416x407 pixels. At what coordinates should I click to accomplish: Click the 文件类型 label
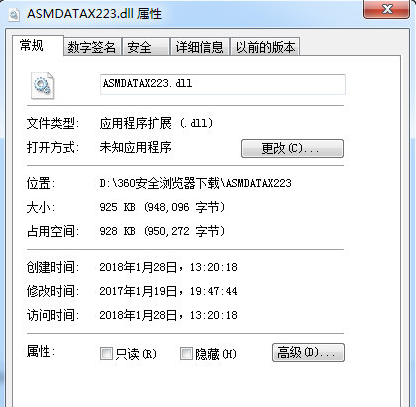coord(53,123)
